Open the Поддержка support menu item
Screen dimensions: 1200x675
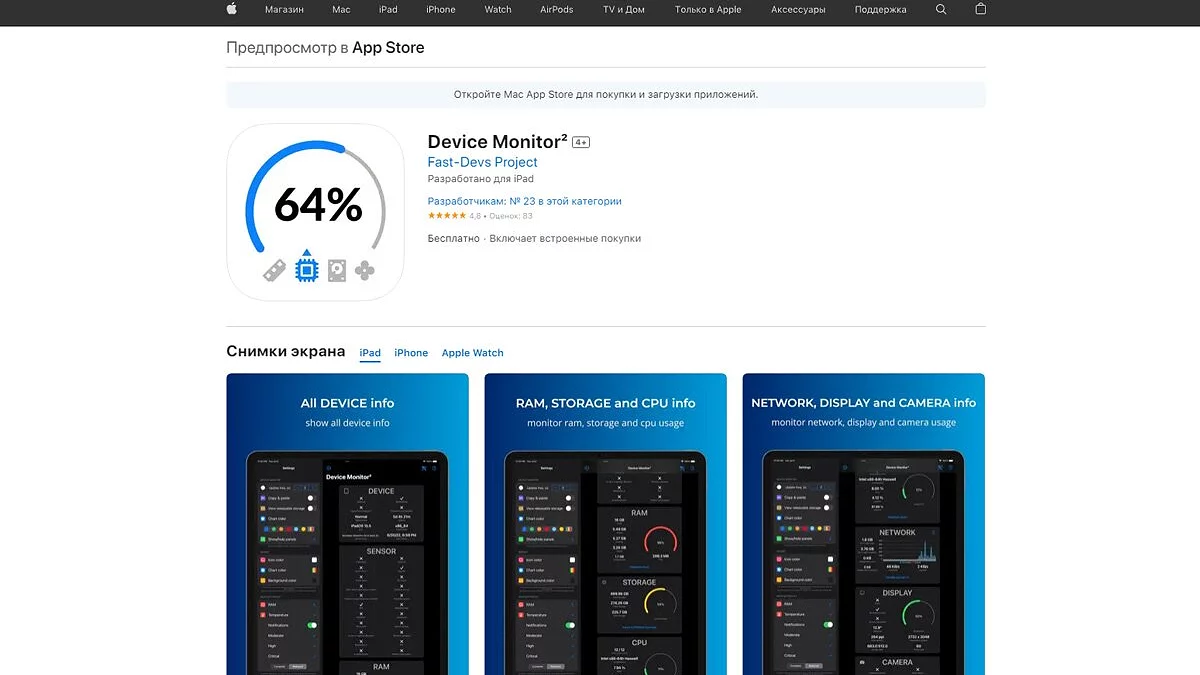pyautogui.click(x=880, y=10)
